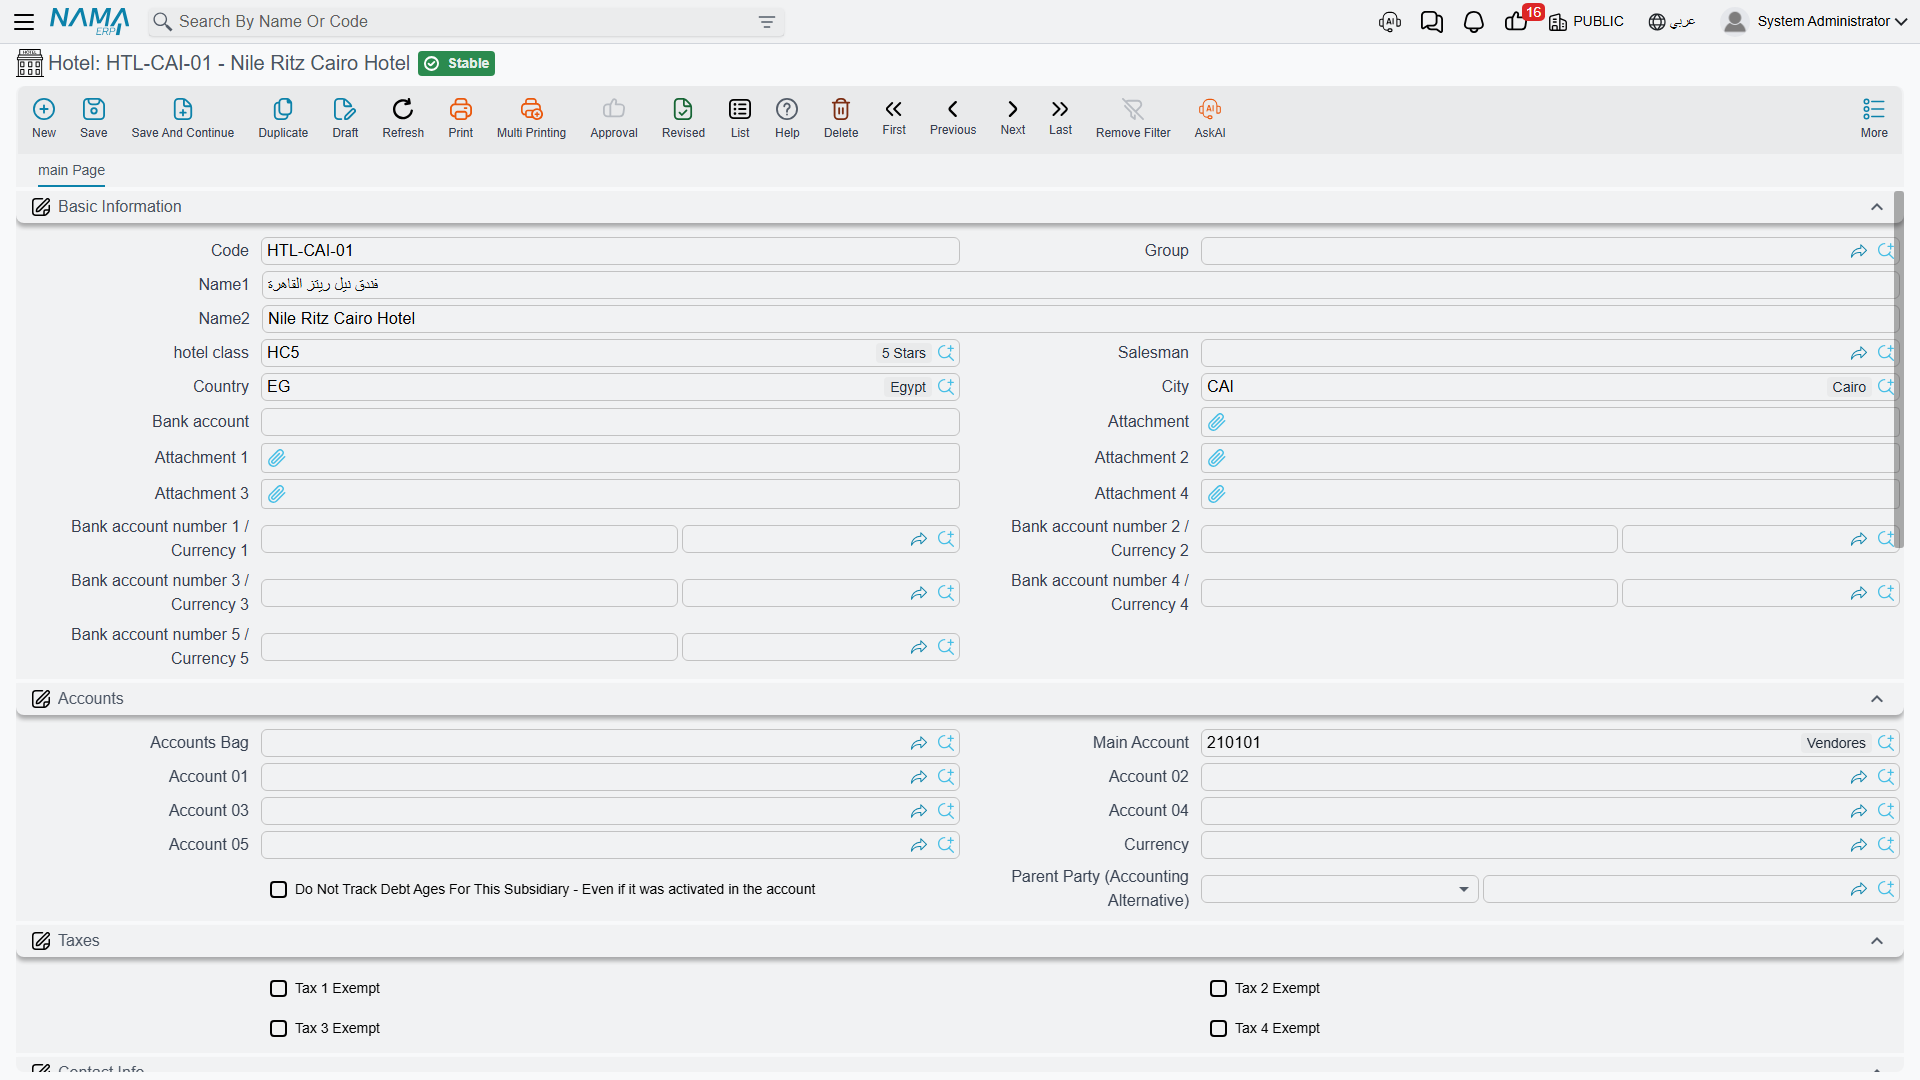Open linked record arrow for Currency 5
Viewport: 1920px width, 1080px height.
click(x=919, y=647)
